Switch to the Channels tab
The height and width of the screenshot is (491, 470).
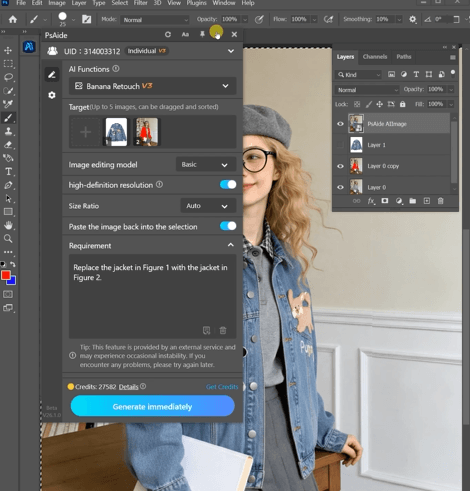click(375, 57)
